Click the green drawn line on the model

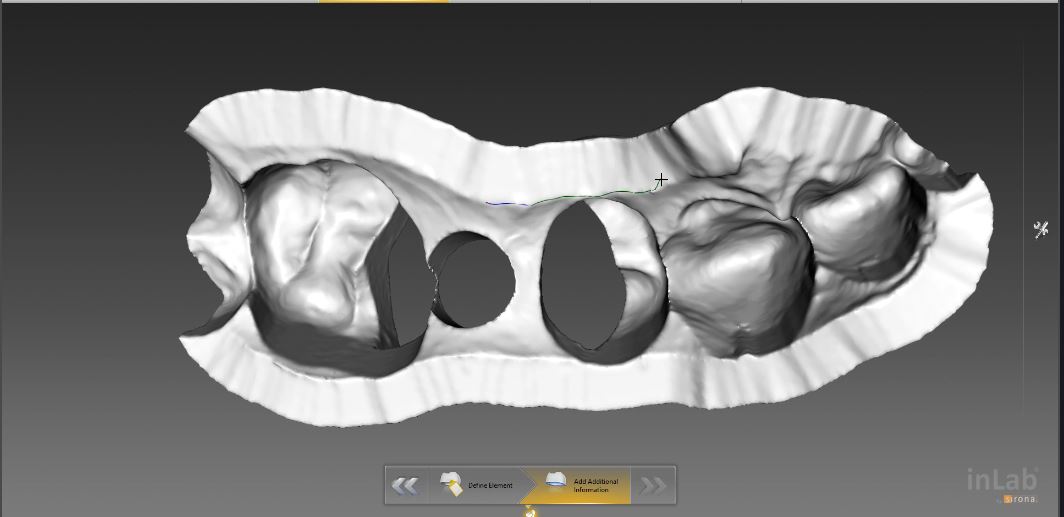(x=590, y=194)
